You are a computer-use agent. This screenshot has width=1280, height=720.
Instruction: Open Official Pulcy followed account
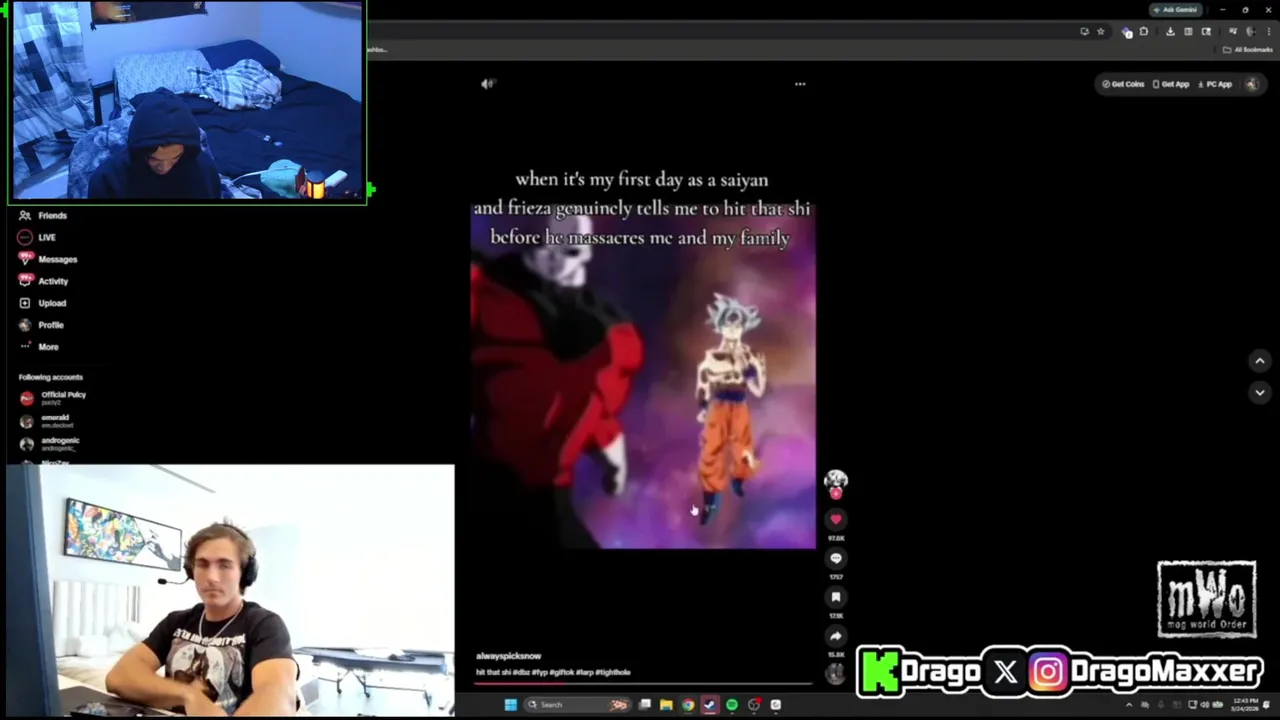click(x=53, y=398)
